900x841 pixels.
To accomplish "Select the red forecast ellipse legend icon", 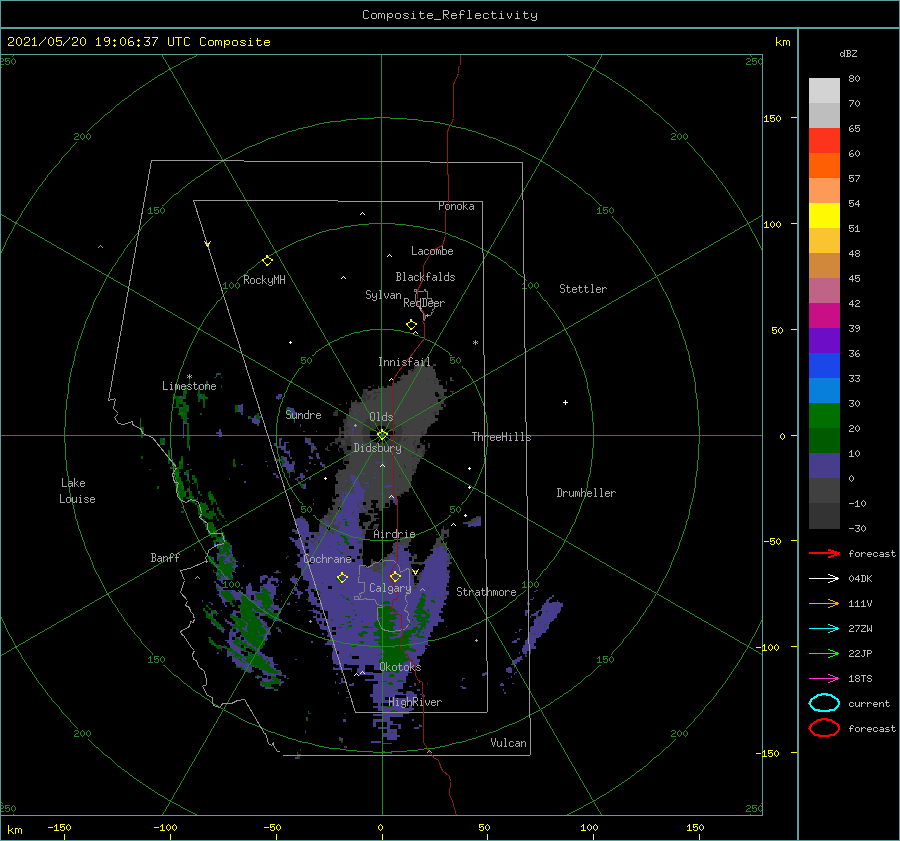I will [824, 728].
